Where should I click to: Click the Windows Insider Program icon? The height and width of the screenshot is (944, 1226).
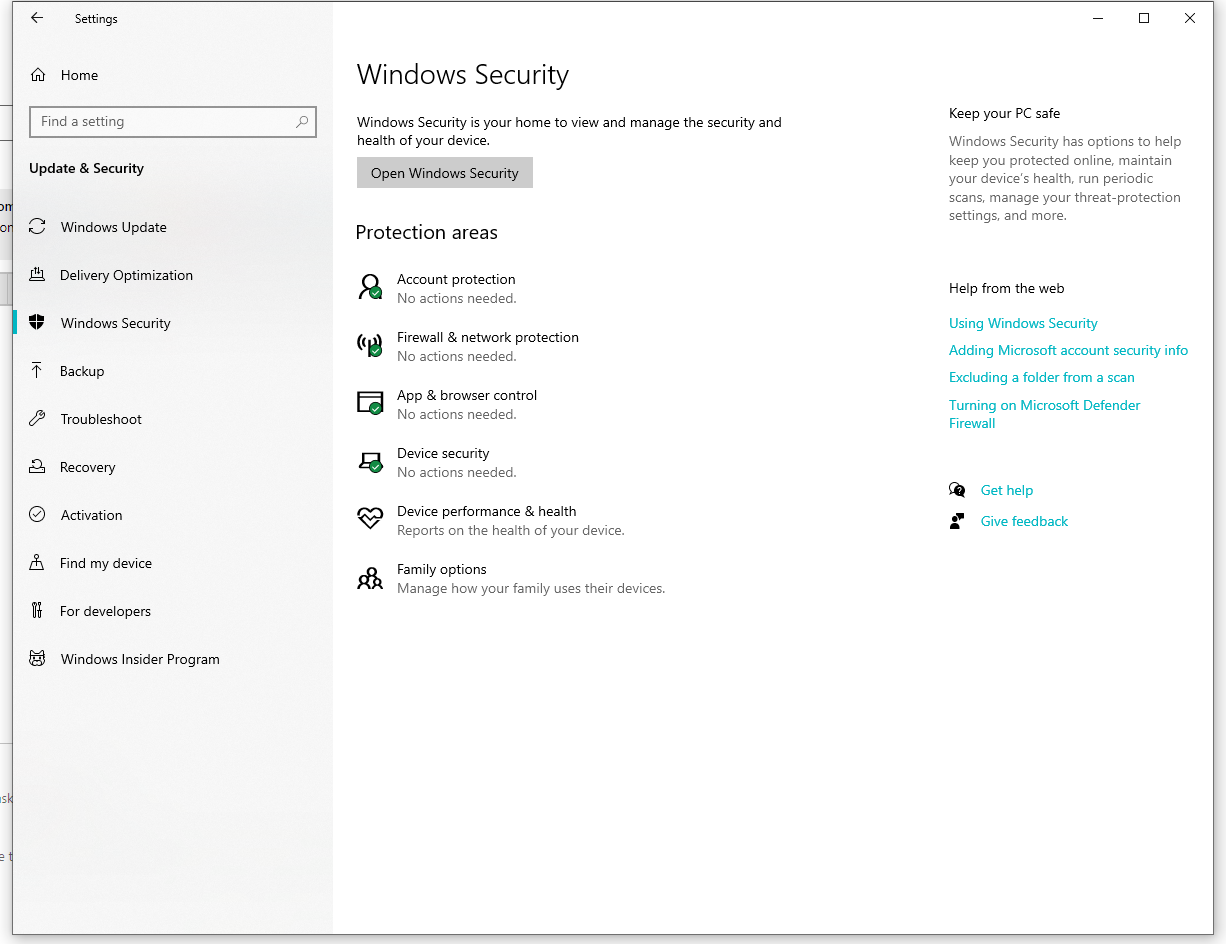[x=37, y=659]
